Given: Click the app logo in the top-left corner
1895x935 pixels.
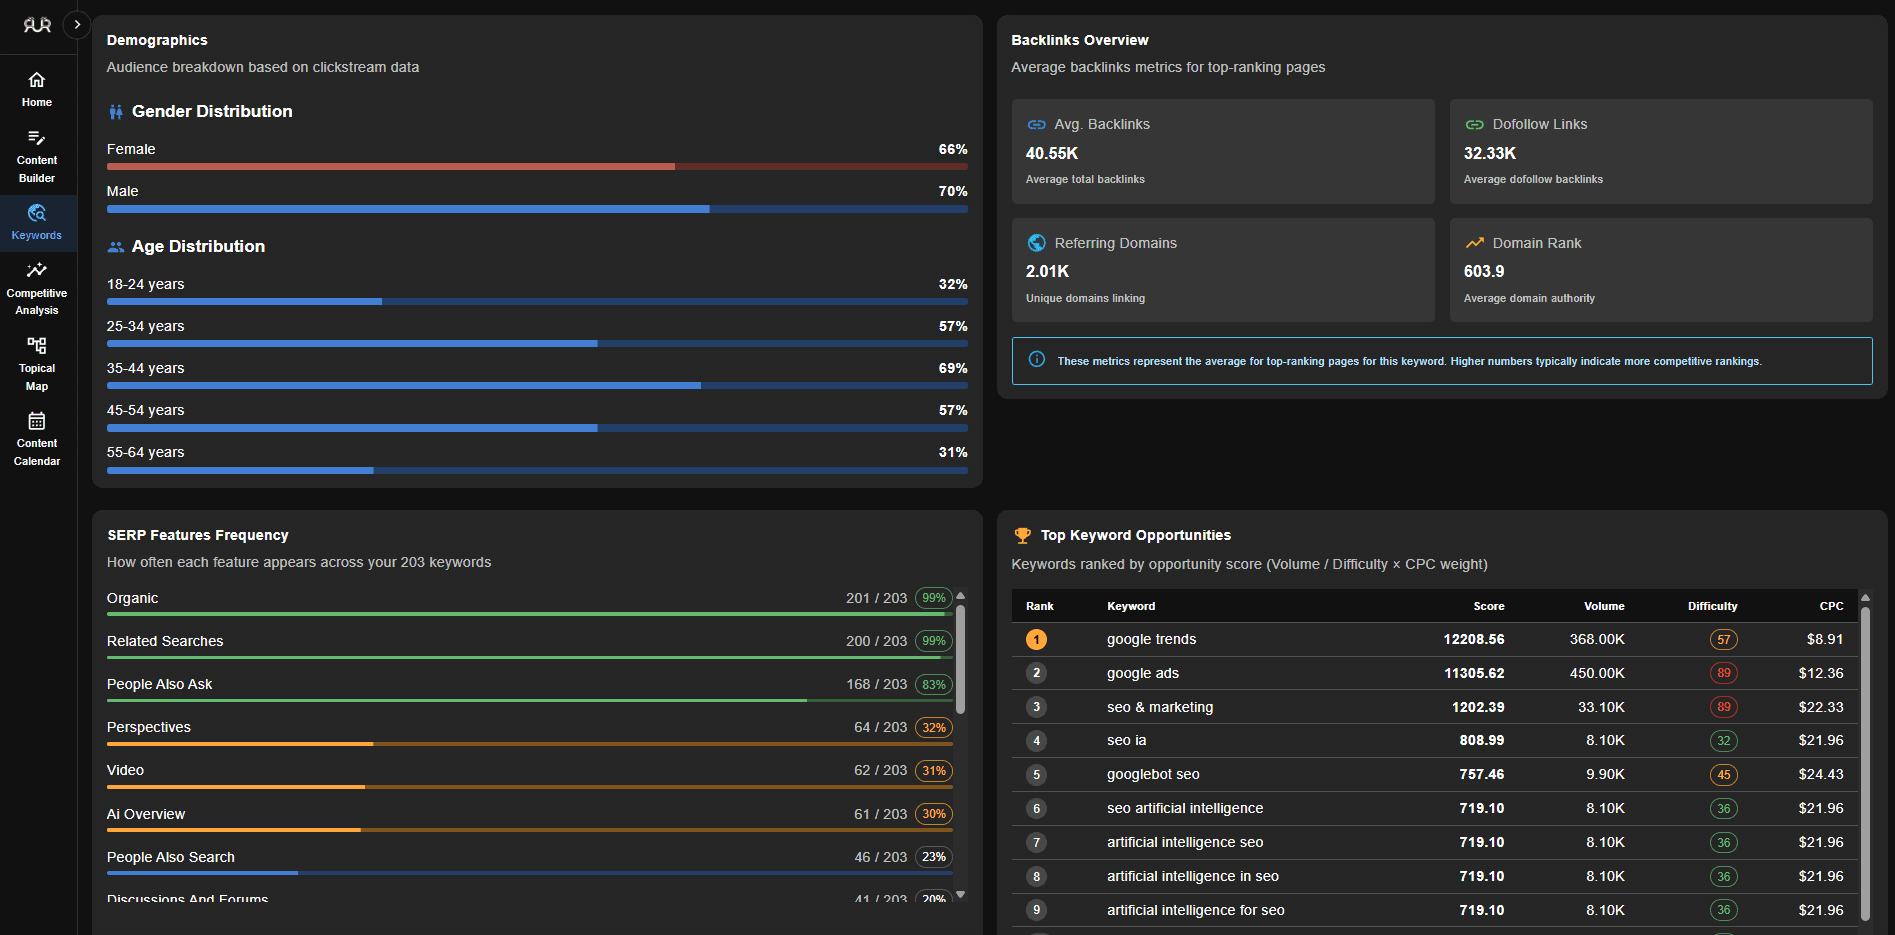Looking at the screenshot, I should (x=37, y=25).
